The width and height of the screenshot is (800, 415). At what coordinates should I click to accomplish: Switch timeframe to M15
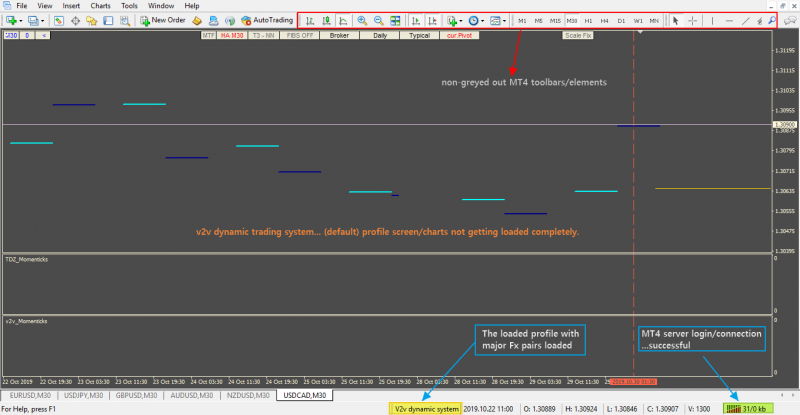(555, 21)
